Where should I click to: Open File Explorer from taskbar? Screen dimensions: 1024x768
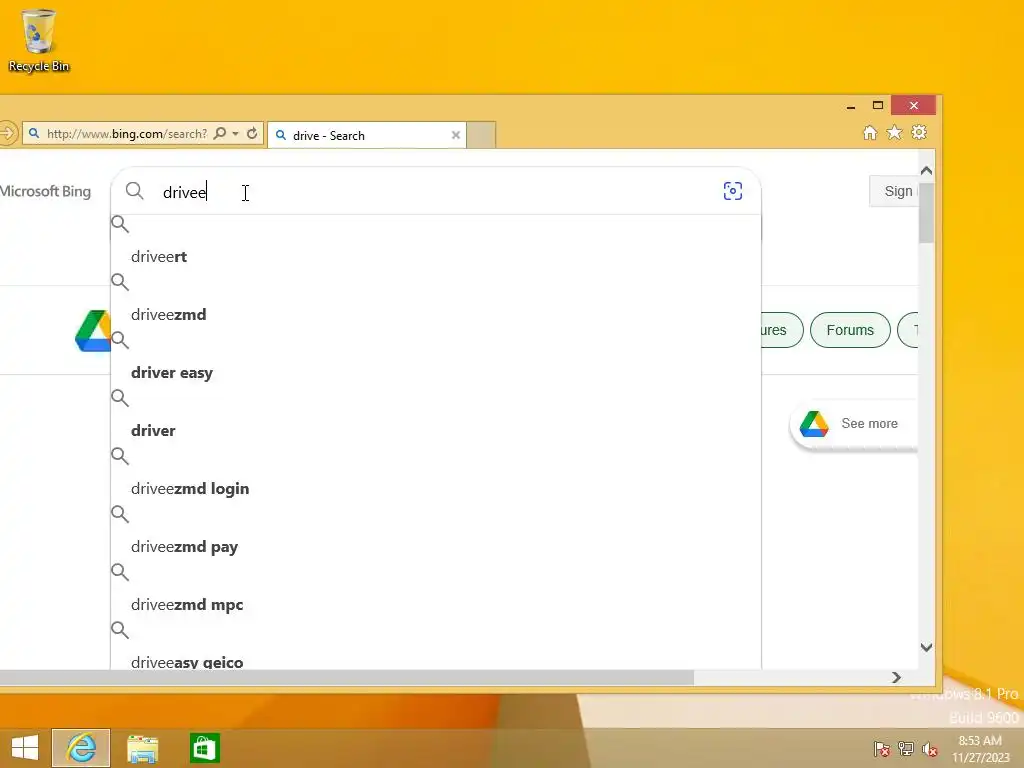[142, 748]
